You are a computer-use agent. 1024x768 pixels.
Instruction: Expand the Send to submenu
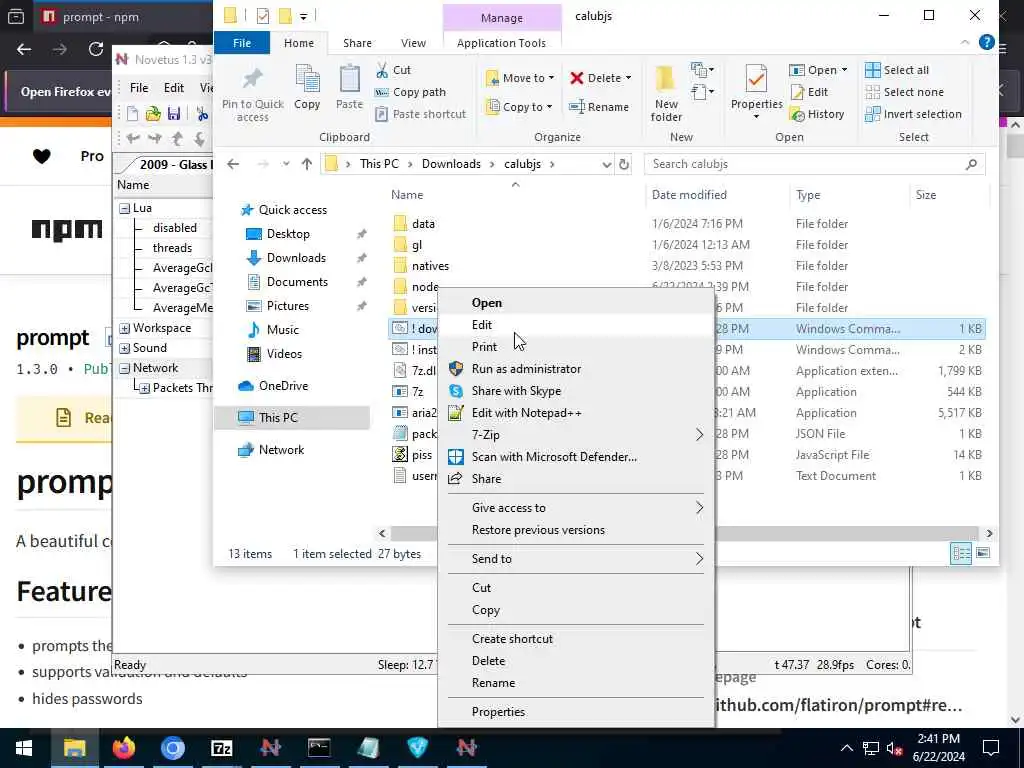699,559
